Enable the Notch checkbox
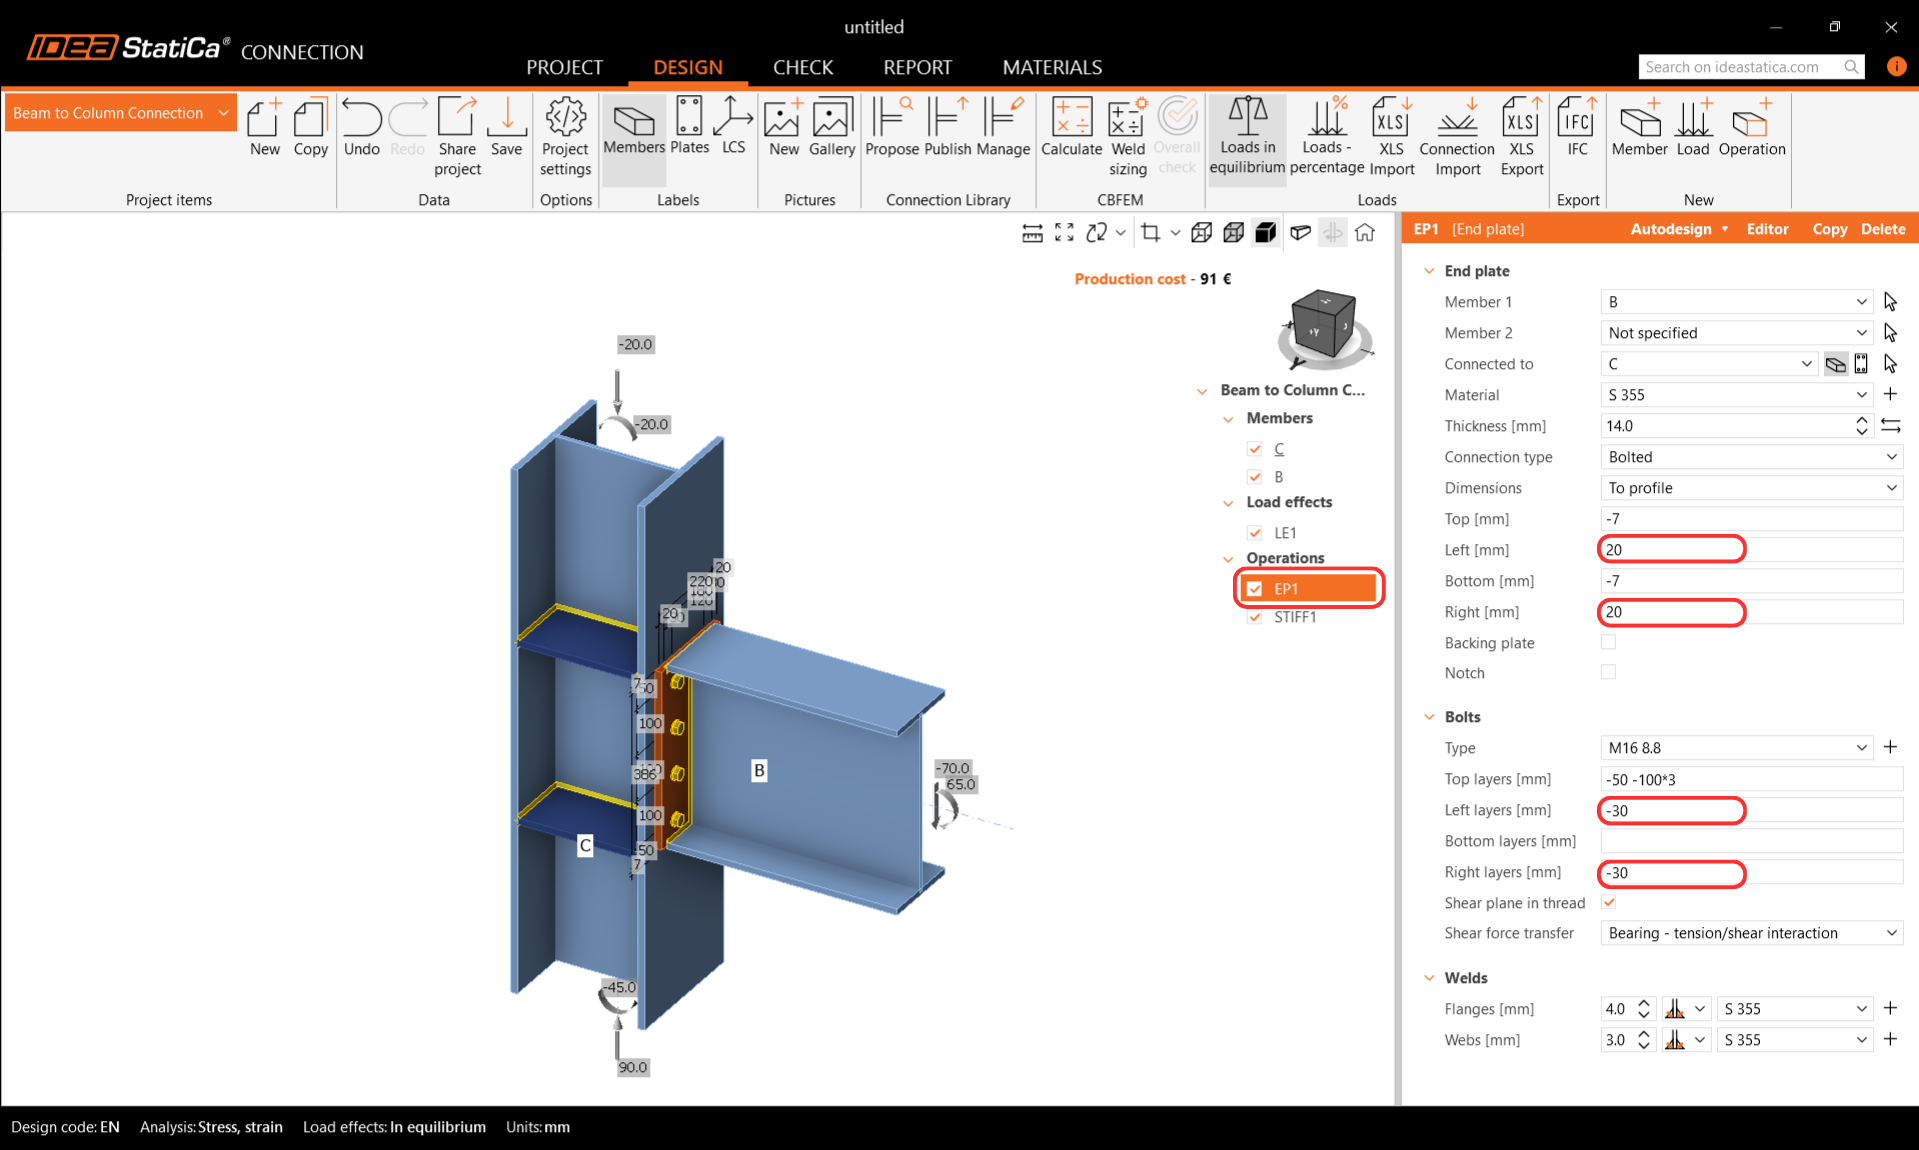The height and width of the screenshot is (1150, 1919). [1608, 672]
